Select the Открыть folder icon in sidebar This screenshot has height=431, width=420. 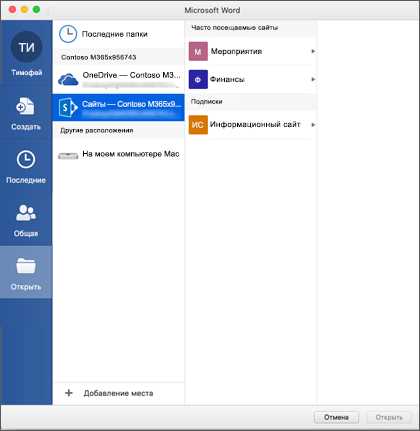[26, 266]
